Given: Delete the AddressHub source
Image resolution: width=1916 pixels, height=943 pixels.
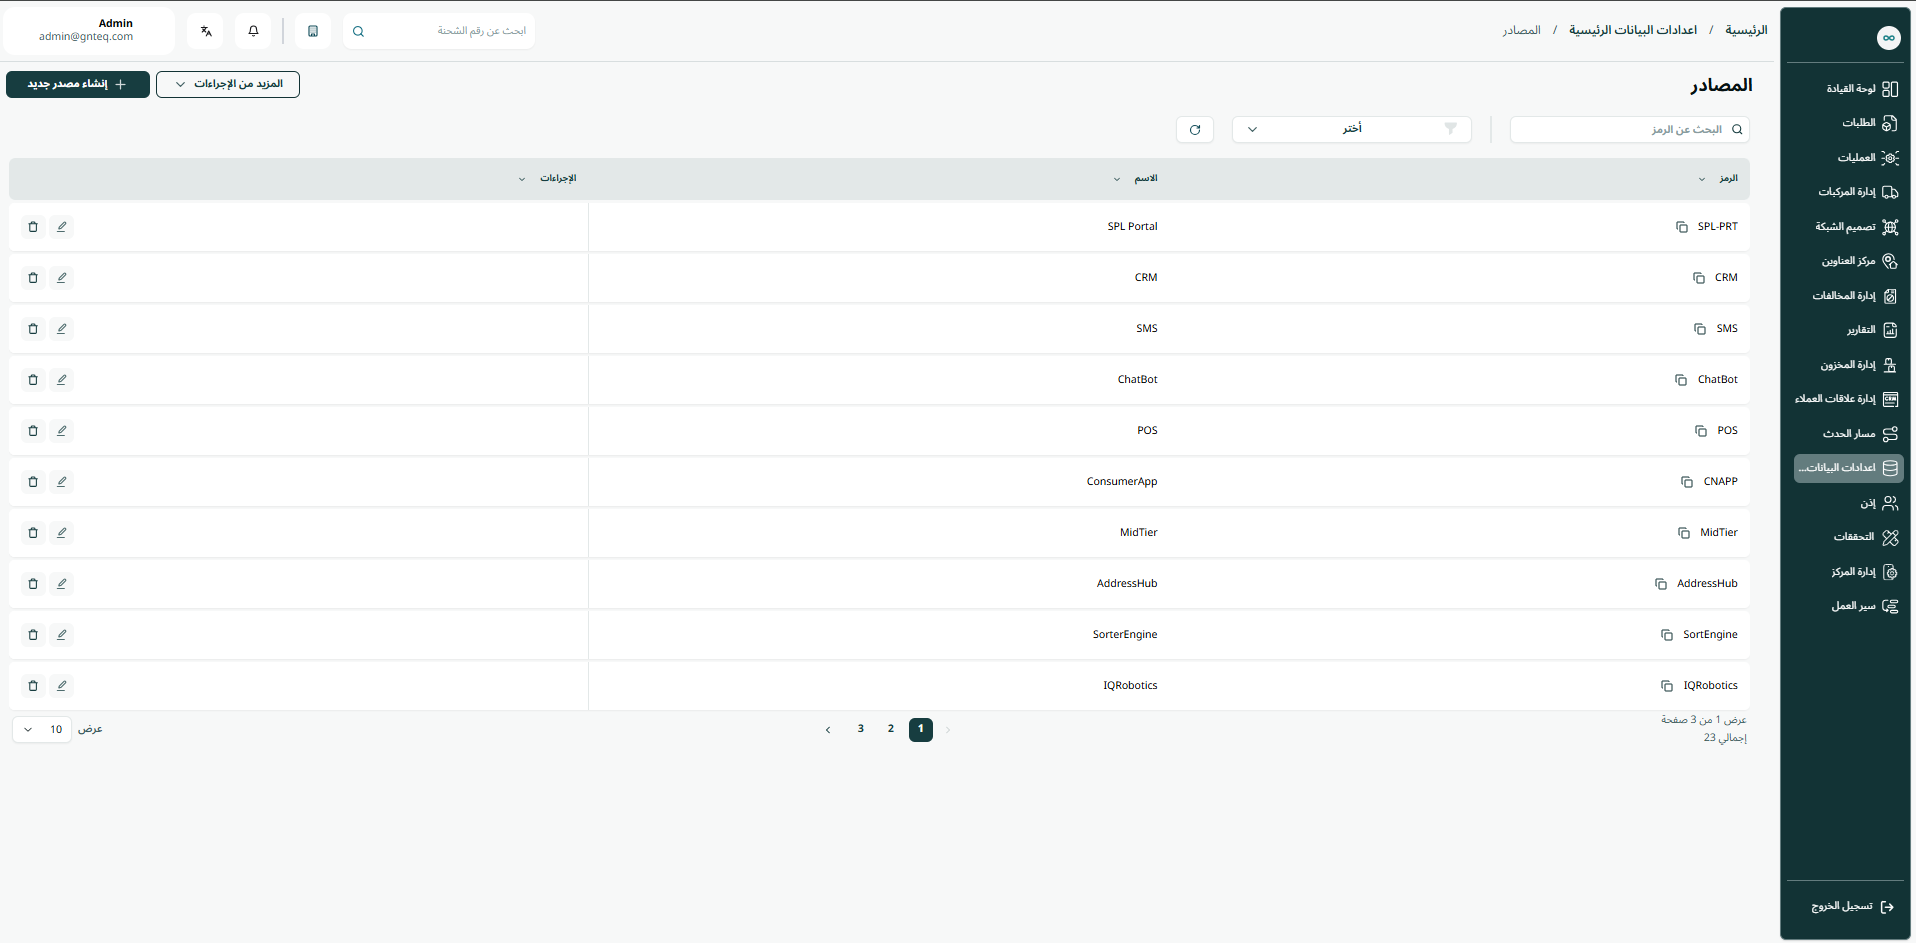Looking at the screenshot, I should (x=33, y=584).
